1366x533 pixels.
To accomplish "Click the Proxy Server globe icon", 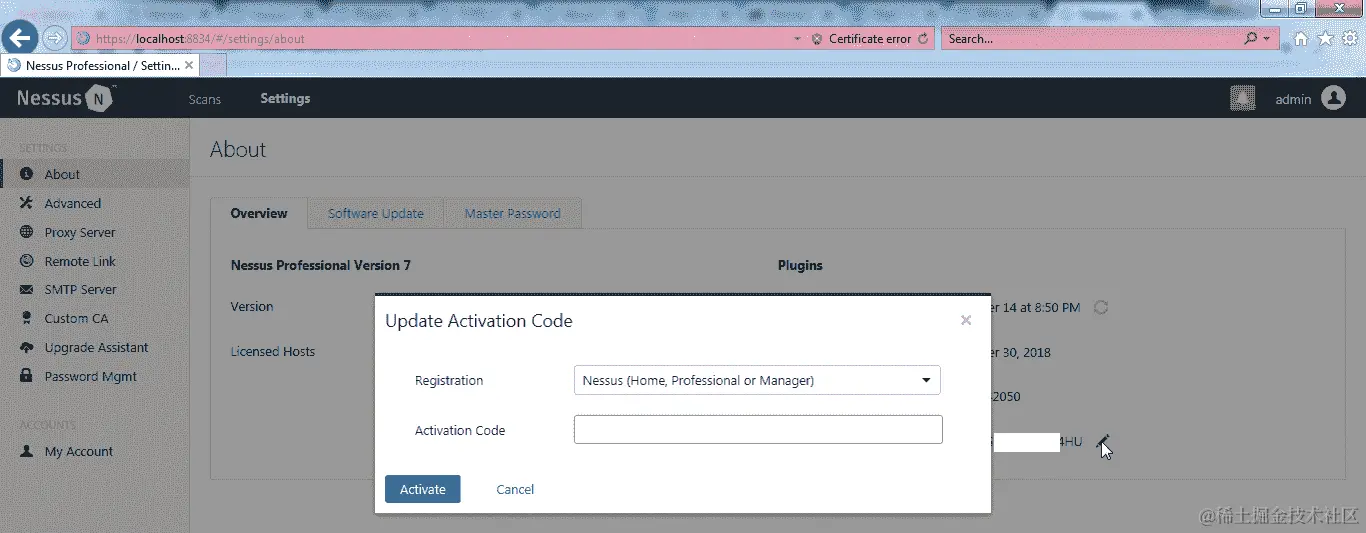I will 27,232.
